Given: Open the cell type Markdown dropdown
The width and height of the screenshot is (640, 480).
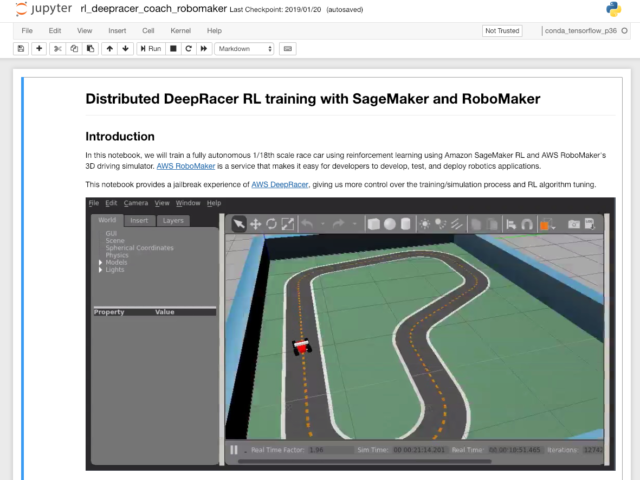Looking at the screenshot, I should pos(244,49).
